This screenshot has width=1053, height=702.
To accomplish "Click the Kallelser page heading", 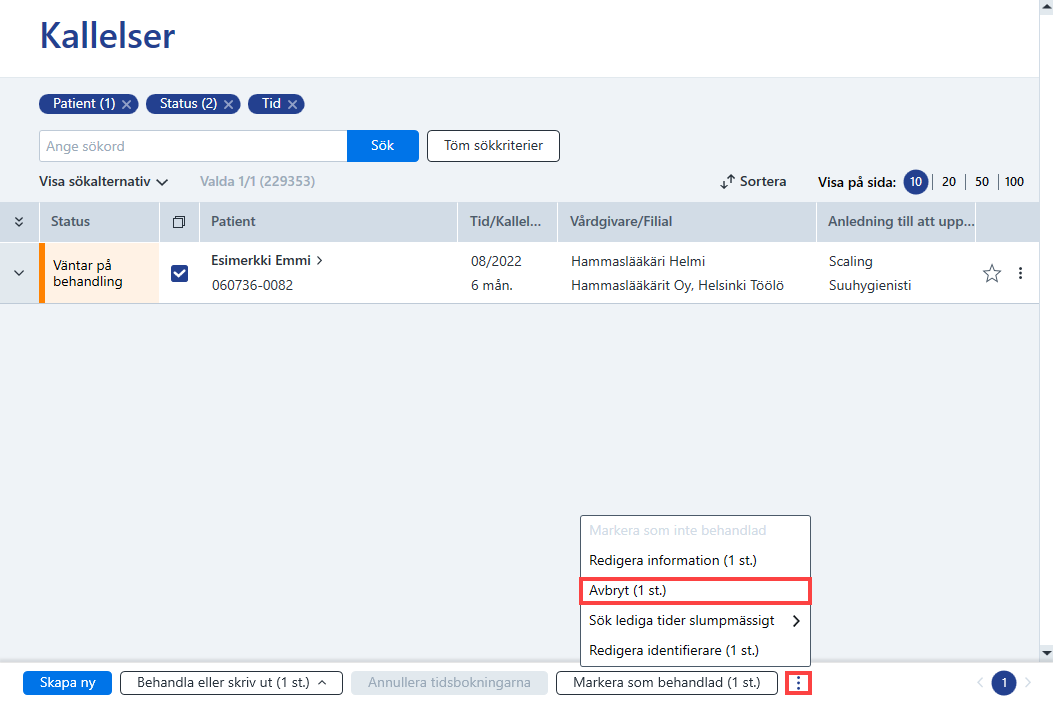I will pyautogui.click(x=107, y=36).
